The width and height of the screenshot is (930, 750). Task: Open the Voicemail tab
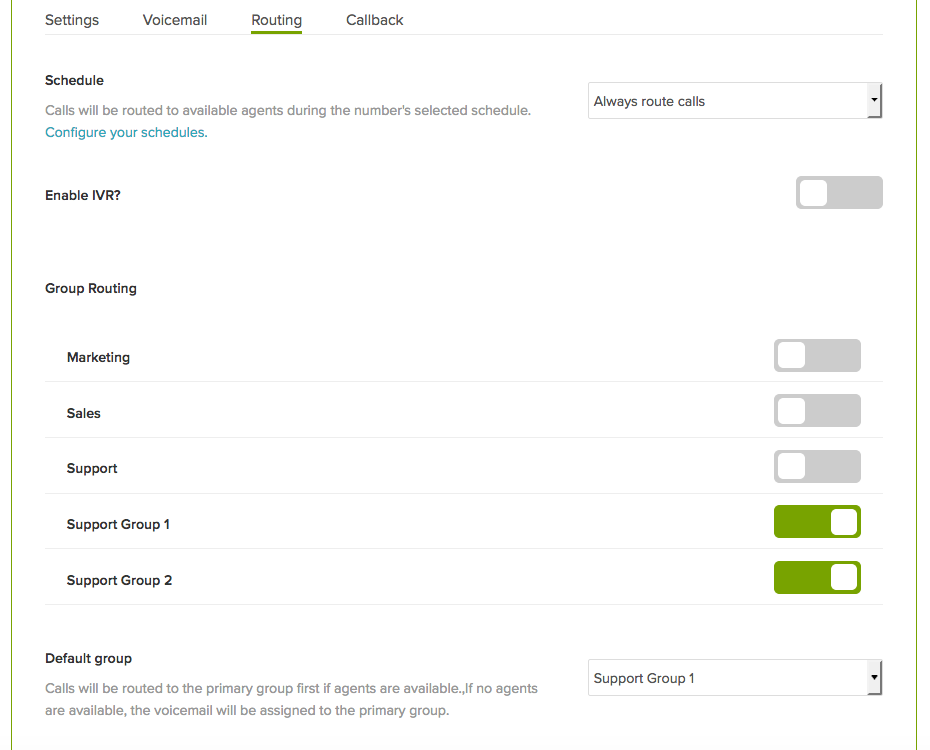coord(175,20)
